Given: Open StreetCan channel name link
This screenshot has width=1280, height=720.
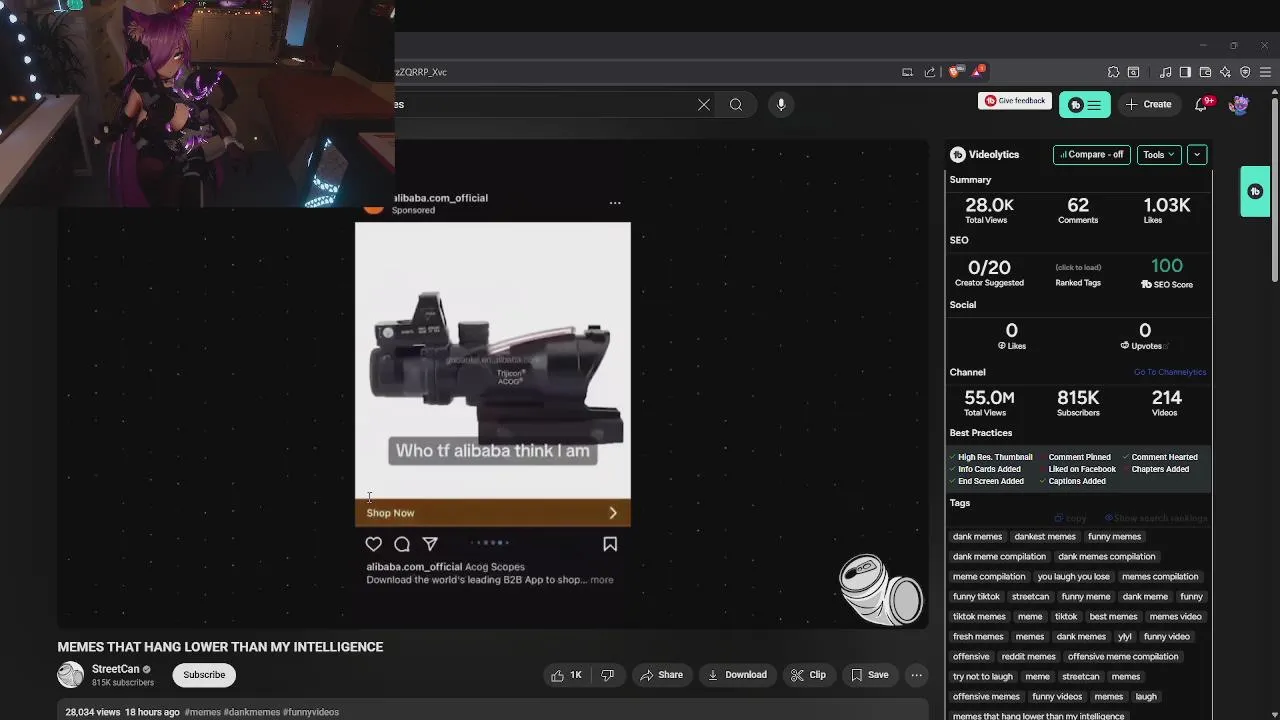Looking at the screenshot, I should 116,669.
